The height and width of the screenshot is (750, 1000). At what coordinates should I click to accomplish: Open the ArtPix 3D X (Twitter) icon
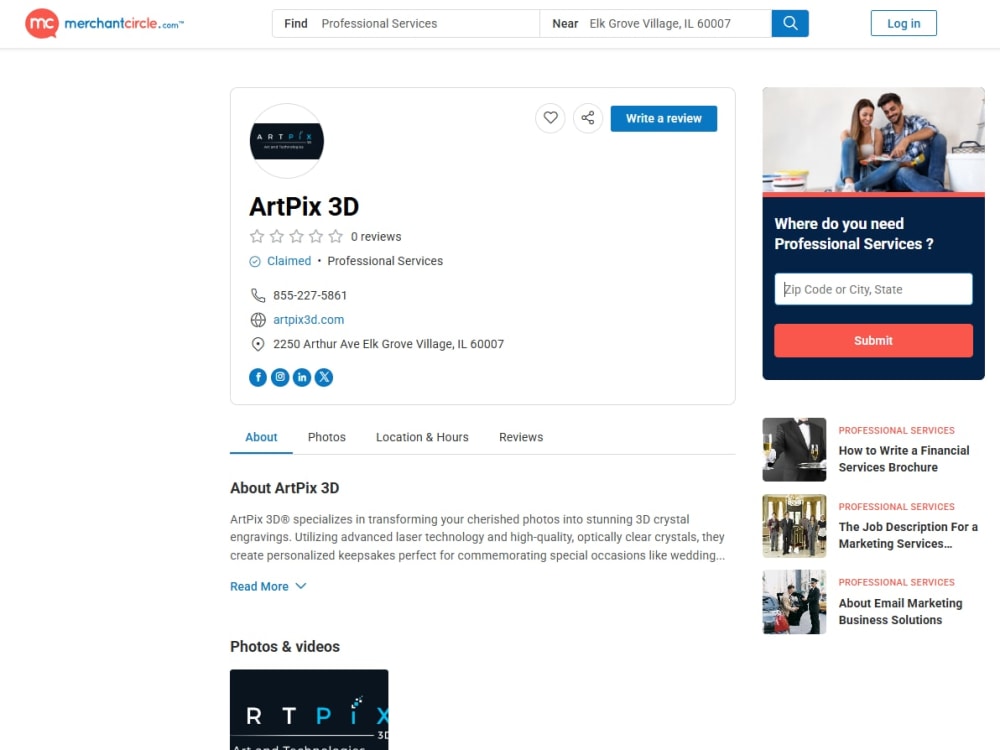[324, 378]
